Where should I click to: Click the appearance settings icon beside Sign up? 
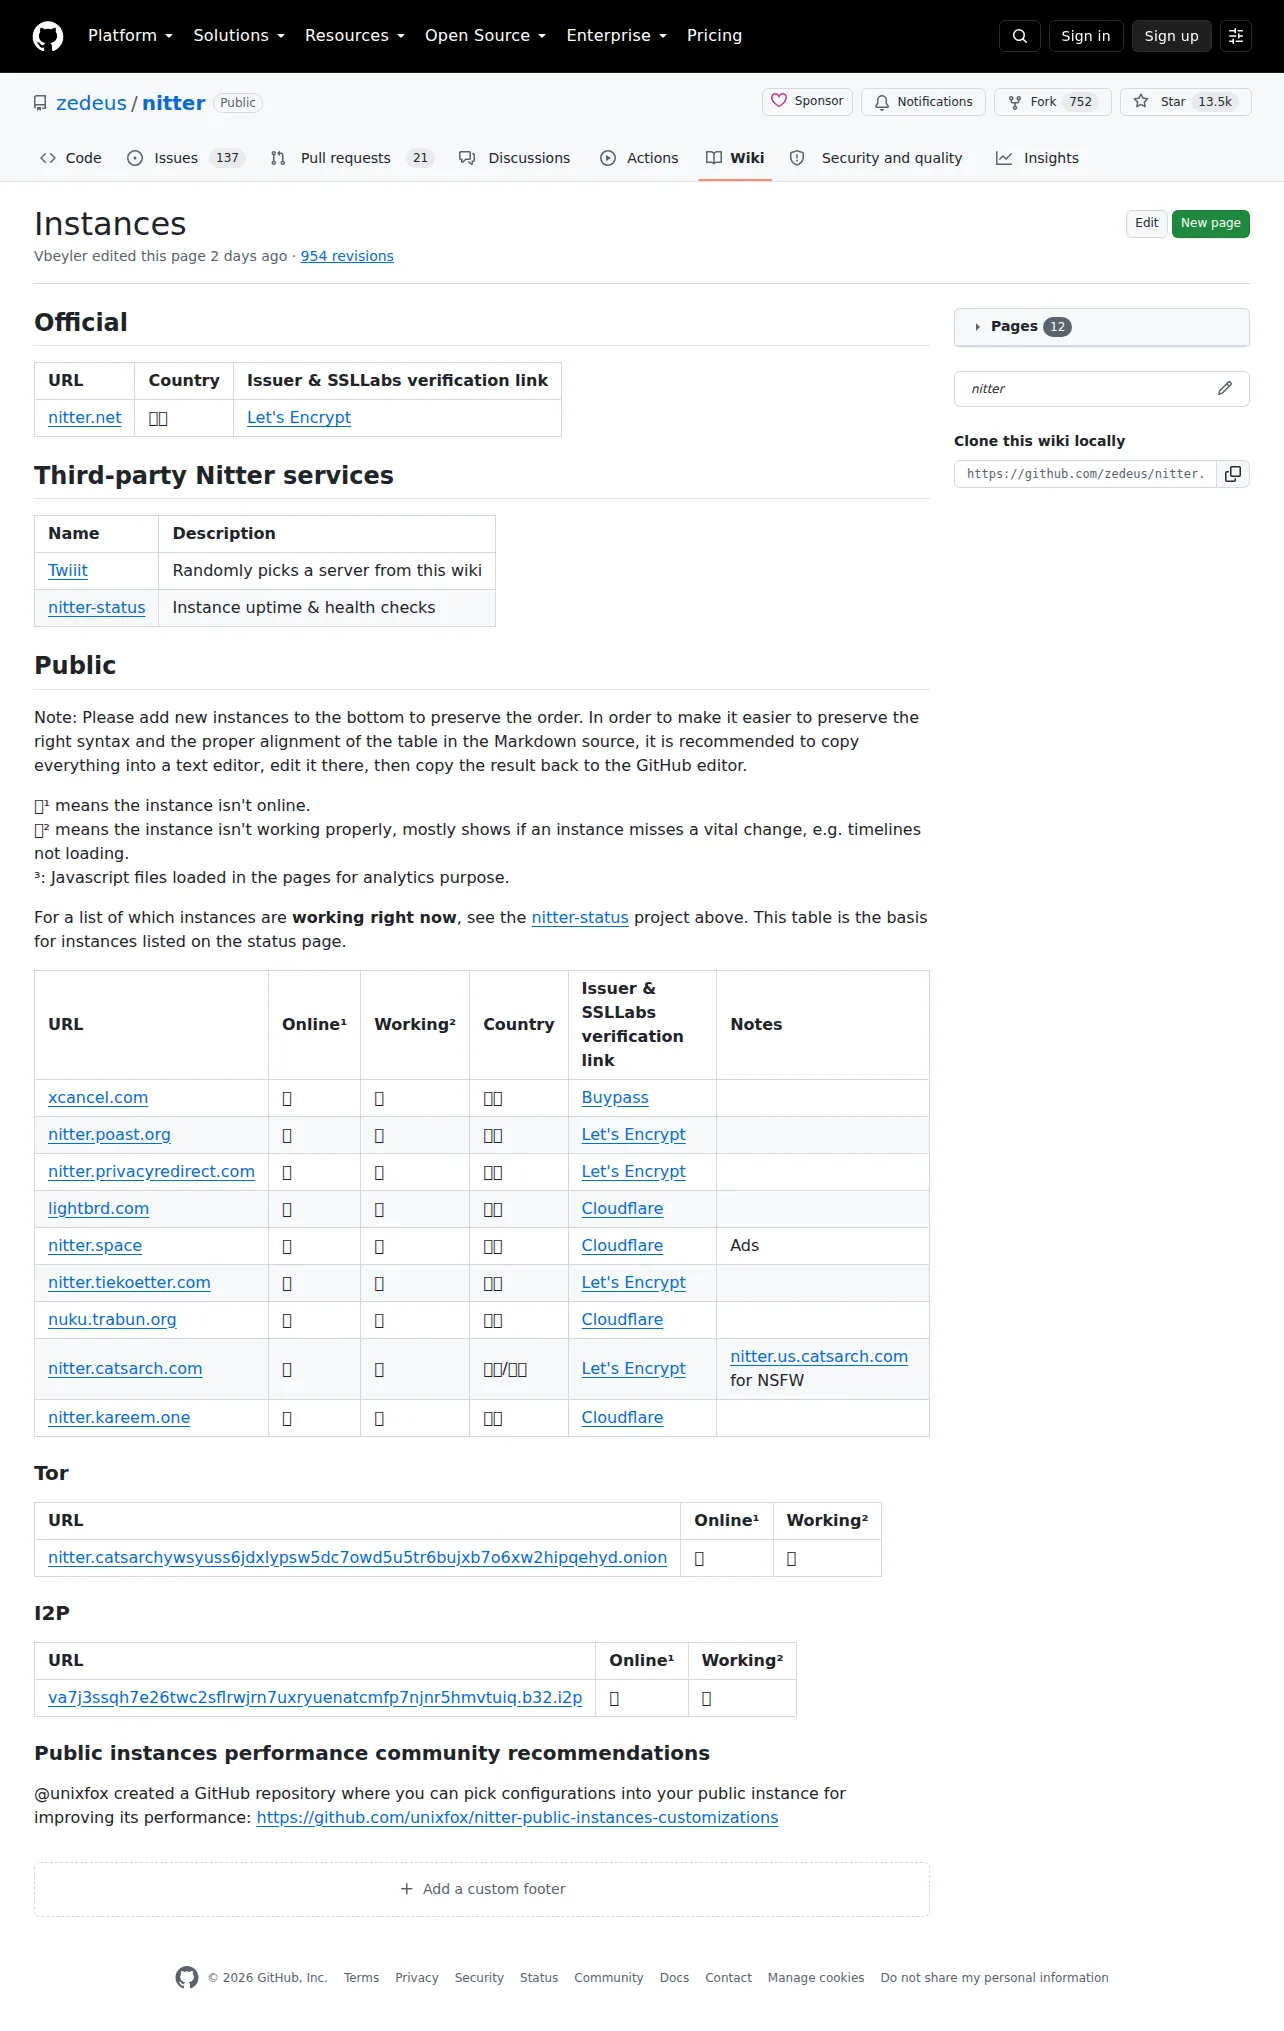pos(1236,36)
